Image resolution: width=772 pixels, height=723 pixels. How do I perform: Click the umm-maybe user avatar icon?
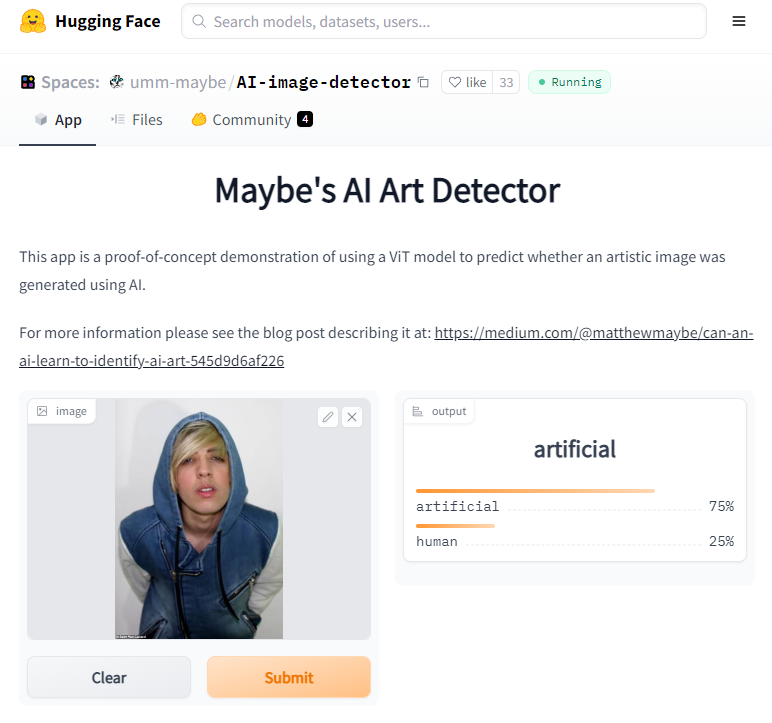117,82
